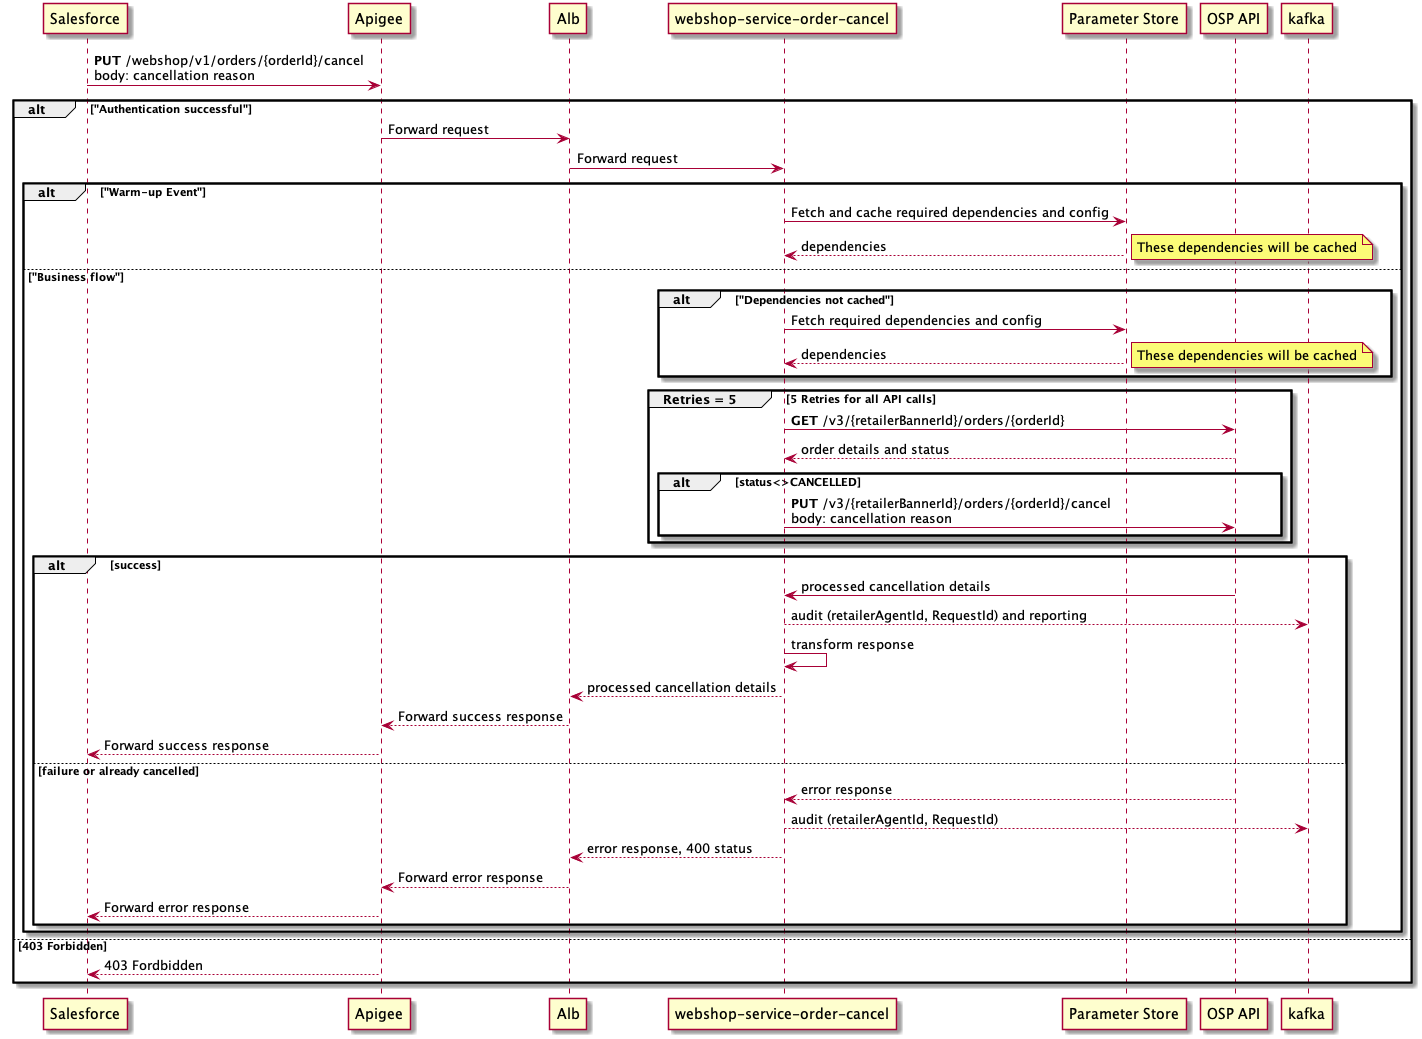Select the Apigee participant box at the top
This screenshot has height=1039, width=1422.
pos(379,19)
